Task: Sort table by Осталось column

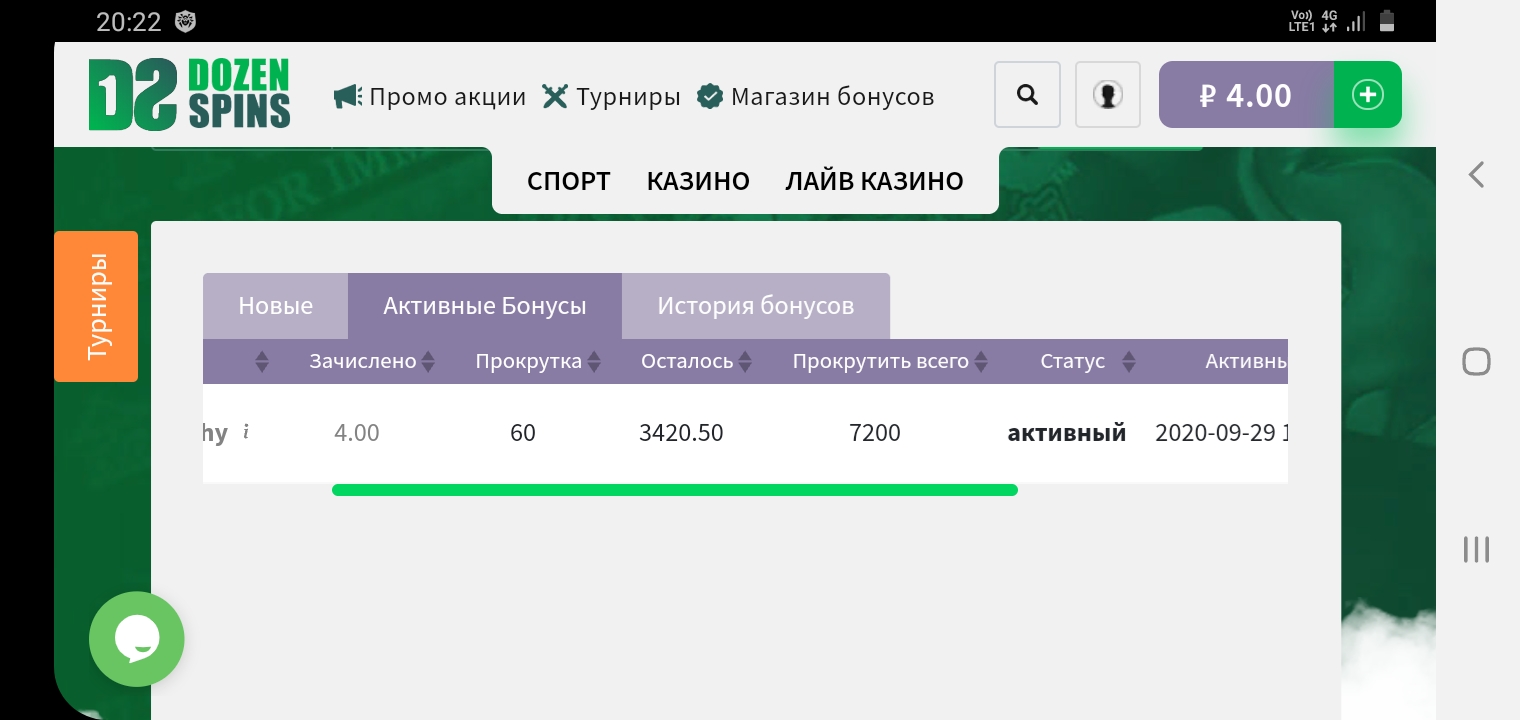Action: click(x=697, y=361)
